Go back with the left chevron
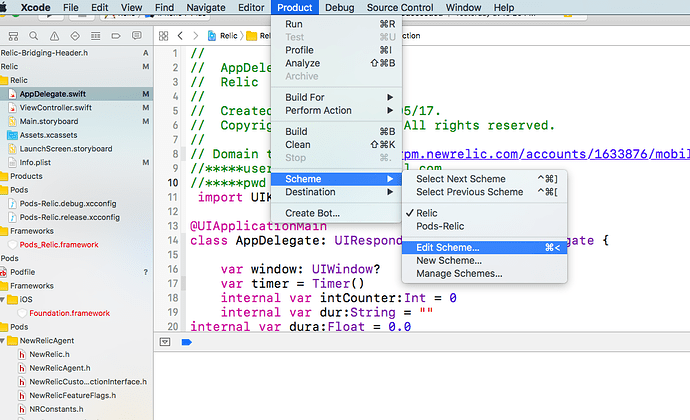Screen dimensions: 690x420 [x=180, y=36]
